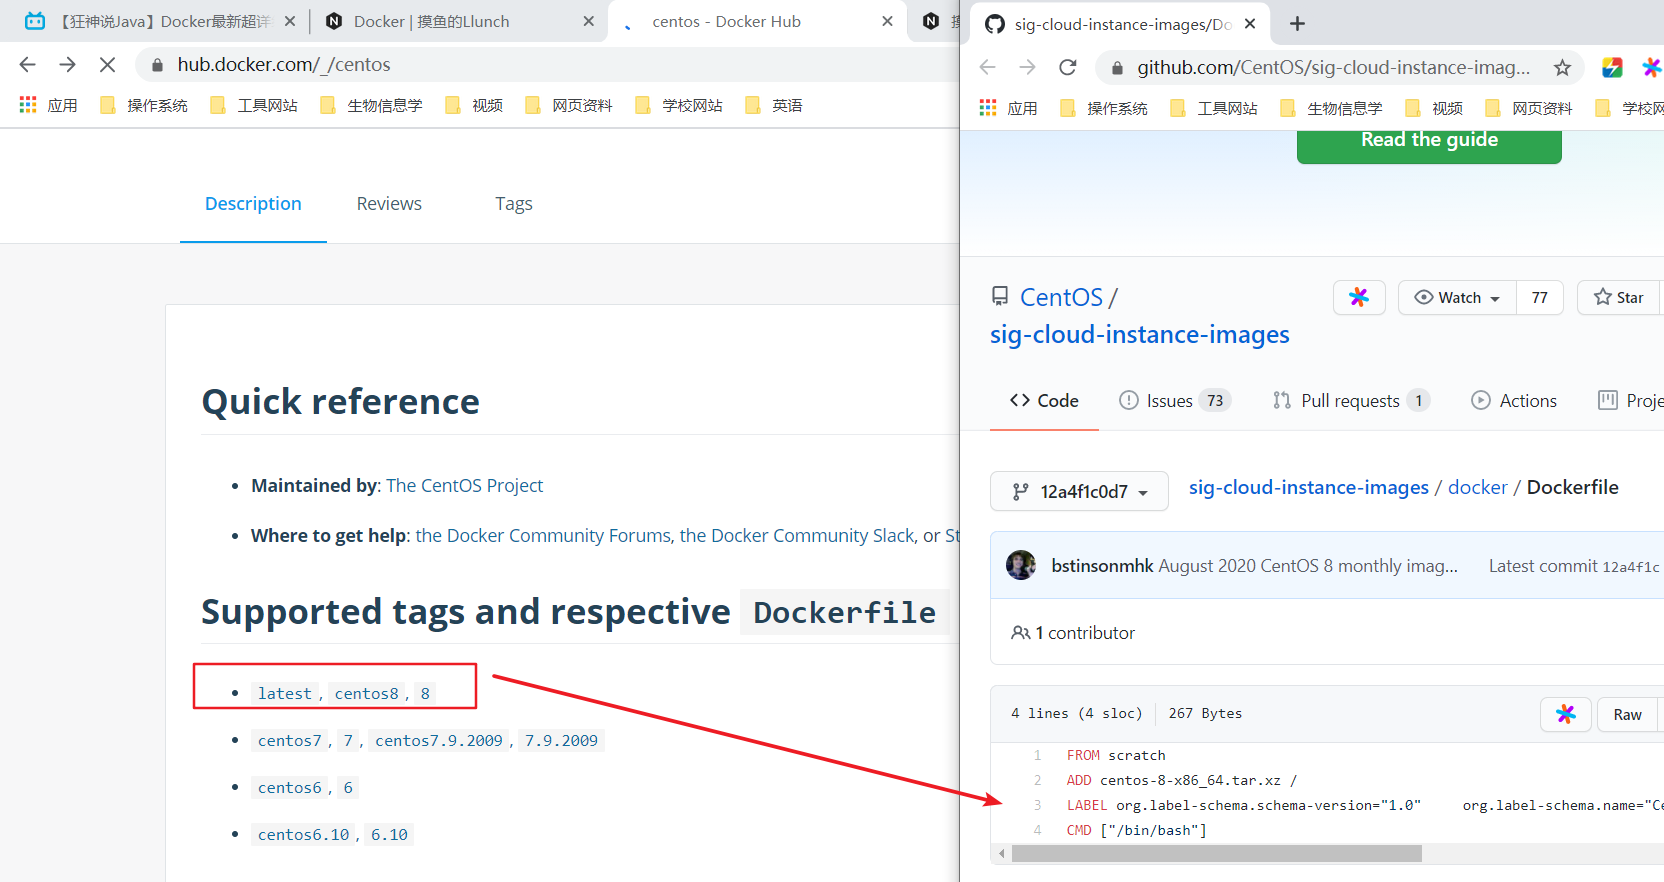Viewport: 1664px width, 882px height.
Task: Select the Tags tab on Docker Hub
Action: (514, 204)
